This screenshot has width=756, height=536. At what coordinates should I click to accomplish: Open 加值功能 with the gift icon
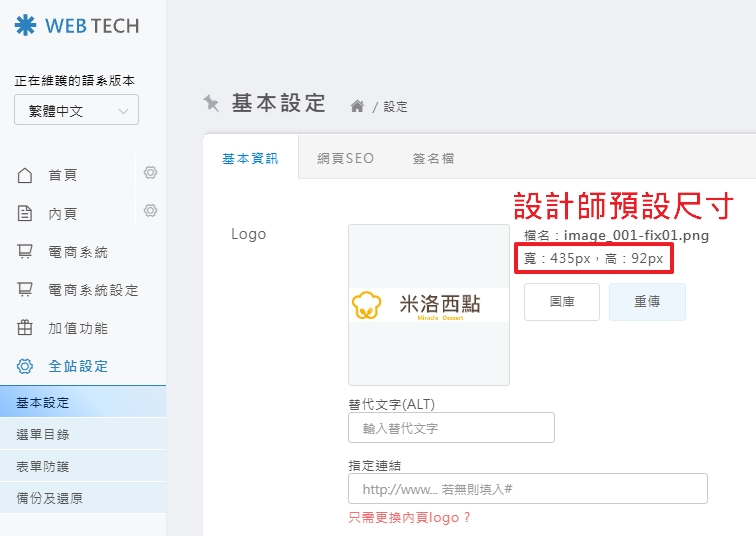point(26,328)
